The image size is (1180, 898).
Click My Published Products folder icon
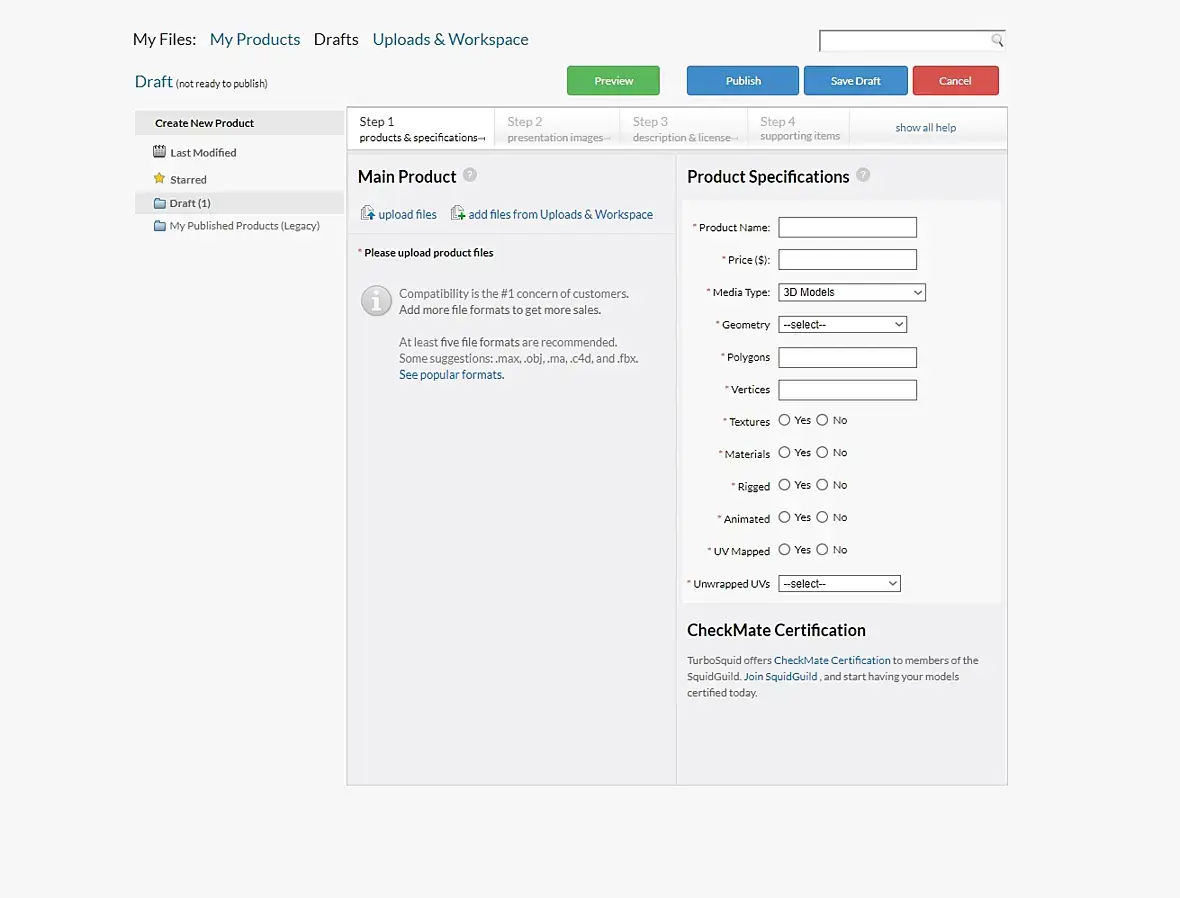pyautogui.click(x=160, y=226)
